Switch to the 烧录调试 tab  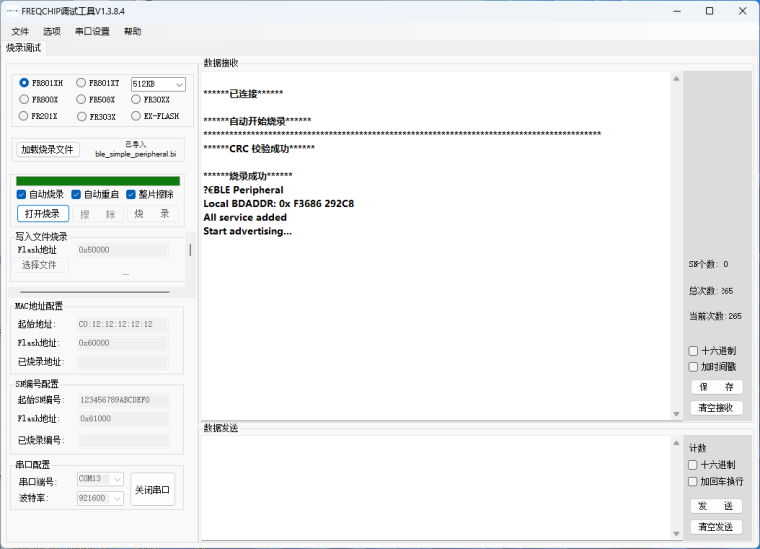coord(24,48)
